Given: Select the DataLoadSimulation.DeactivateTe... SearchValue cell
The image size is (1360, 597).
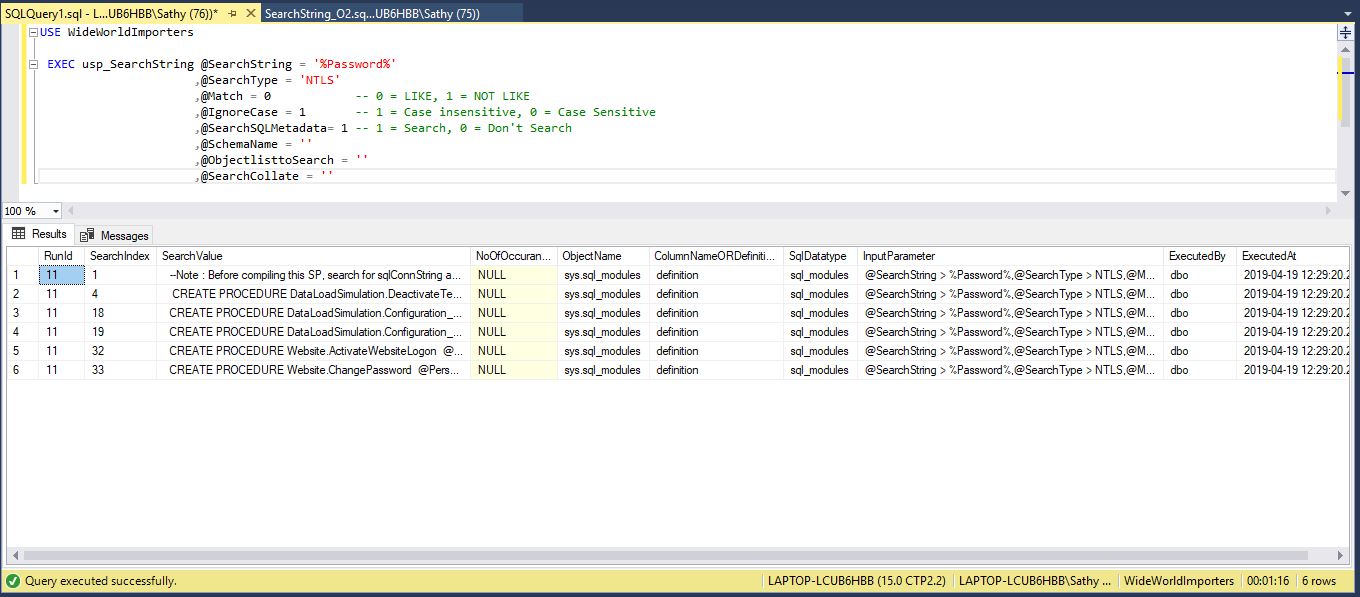Looking at the screenshot, I should [313, 294].
